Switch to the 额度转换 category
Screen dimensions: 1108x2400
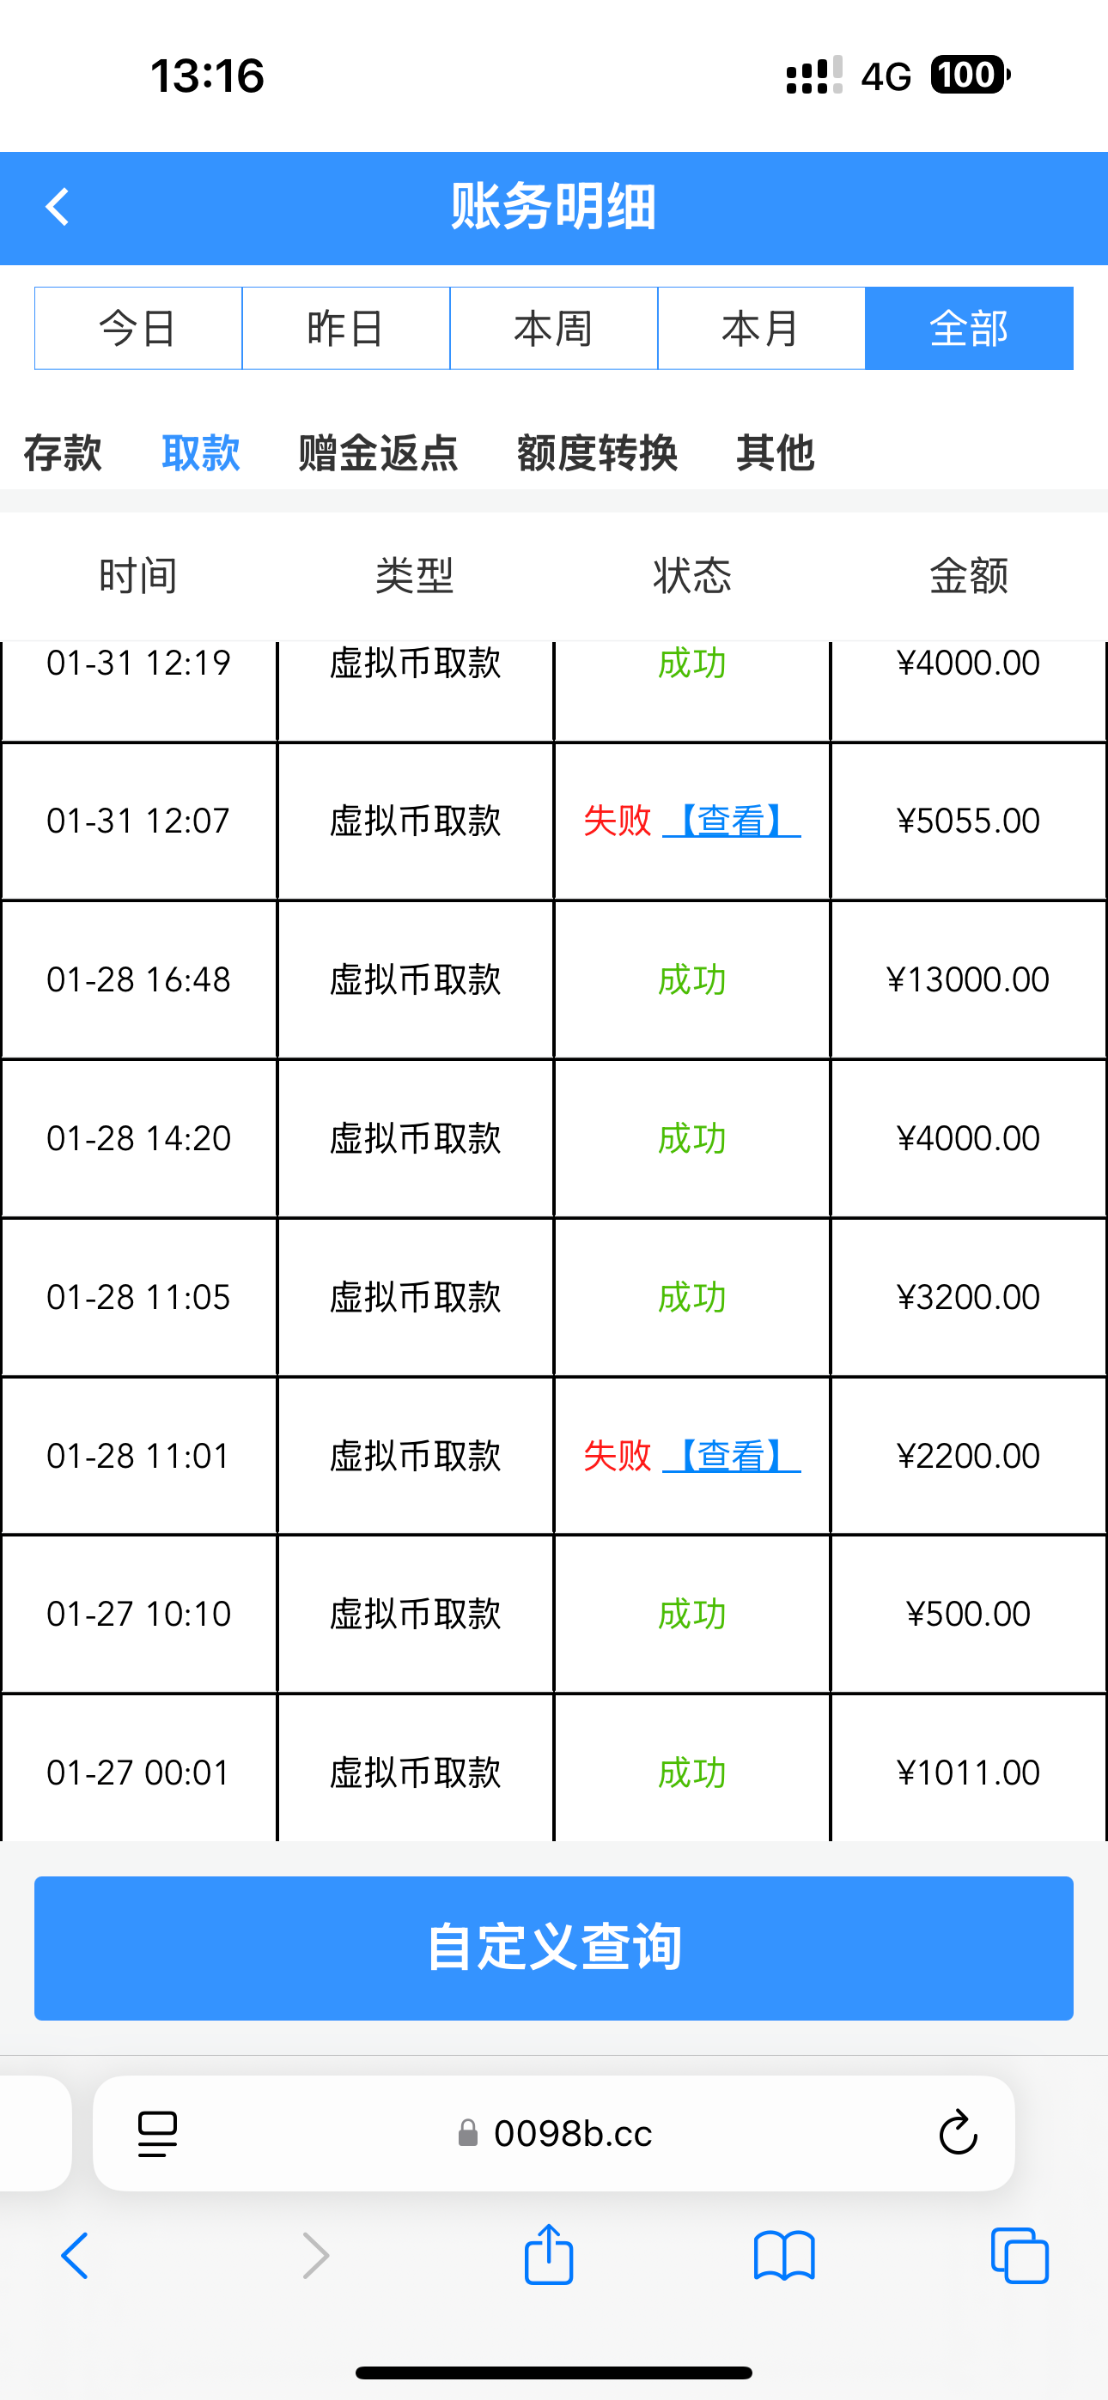pyautogui.click(x=597, y=453)
